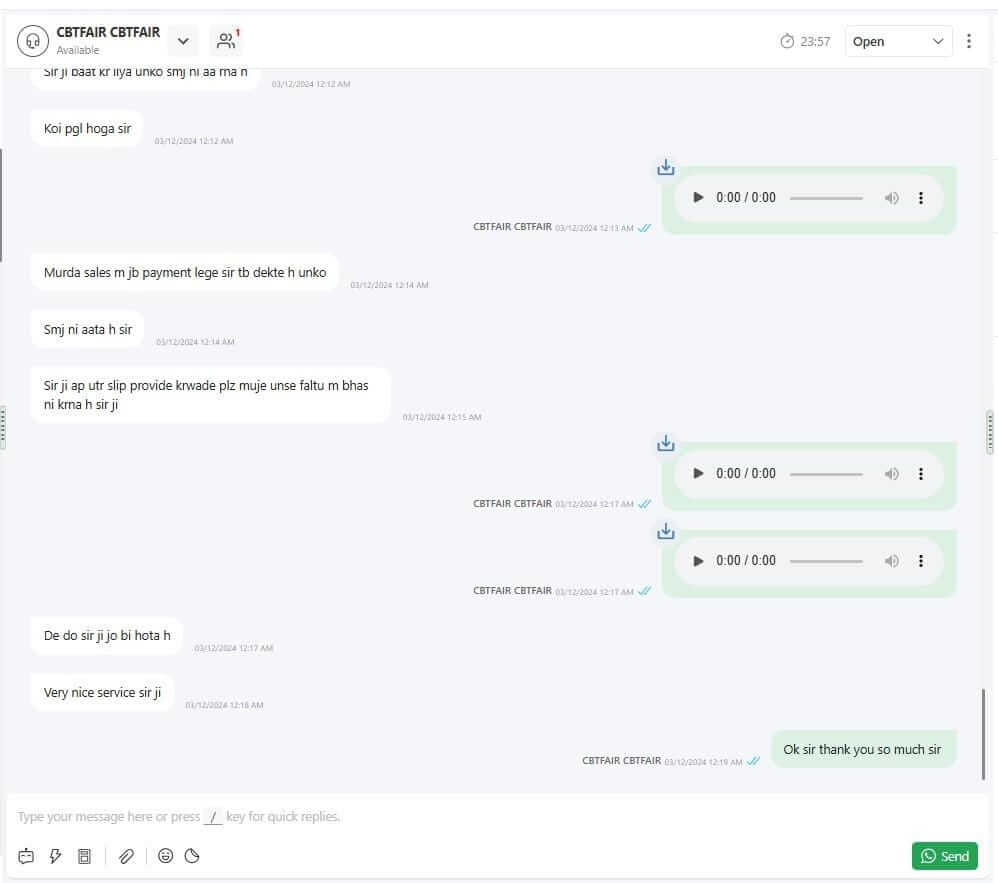Expand the chevron next to CBTFAIR CBTFAIR
Screen dimensions: 998x883
coord(183,41)
